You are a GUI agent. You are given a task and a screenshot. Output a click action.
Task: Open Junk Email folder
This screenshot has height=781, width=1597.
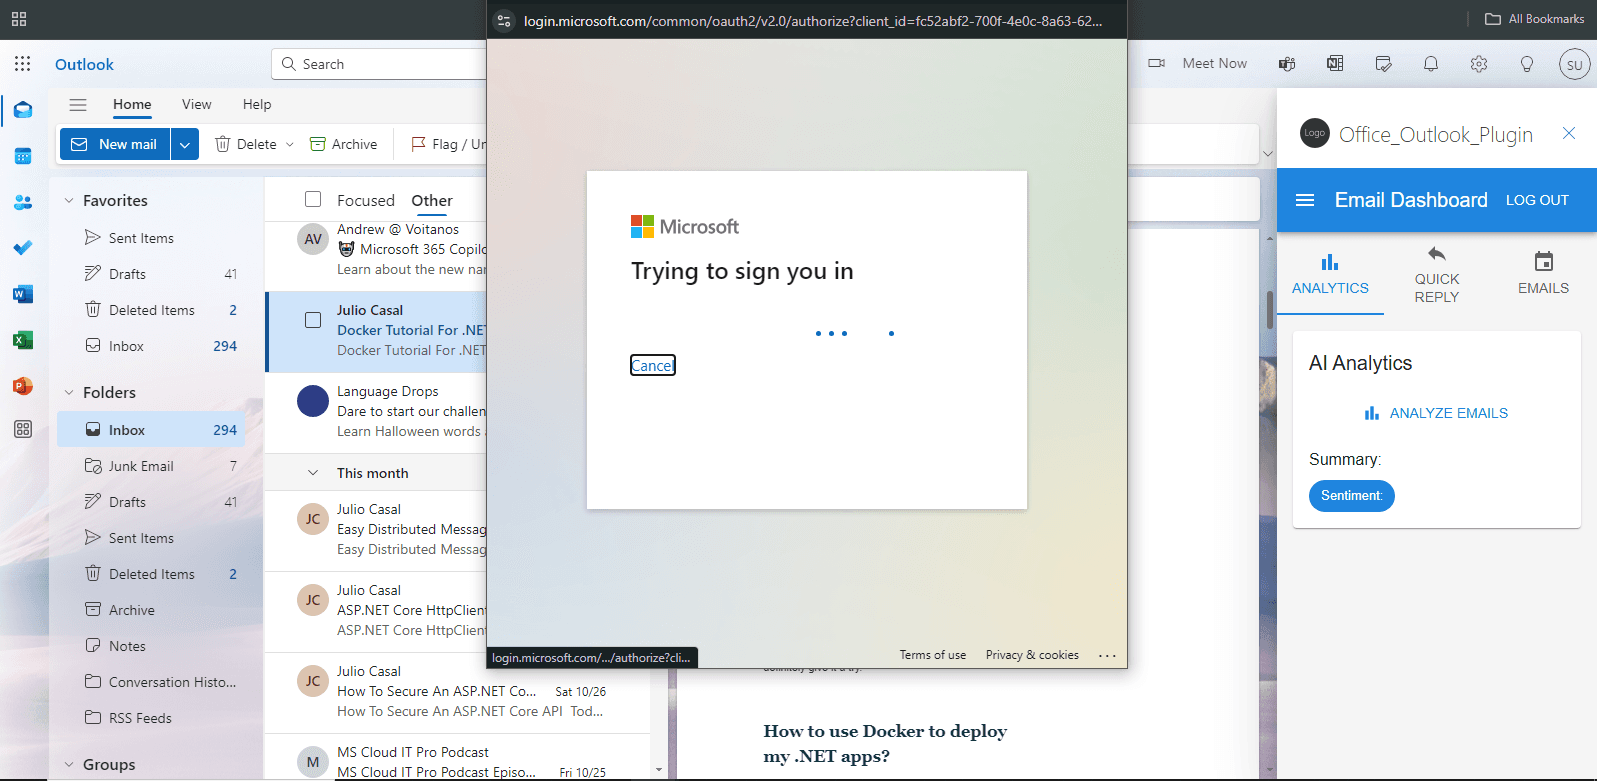(x=151, y=466)
